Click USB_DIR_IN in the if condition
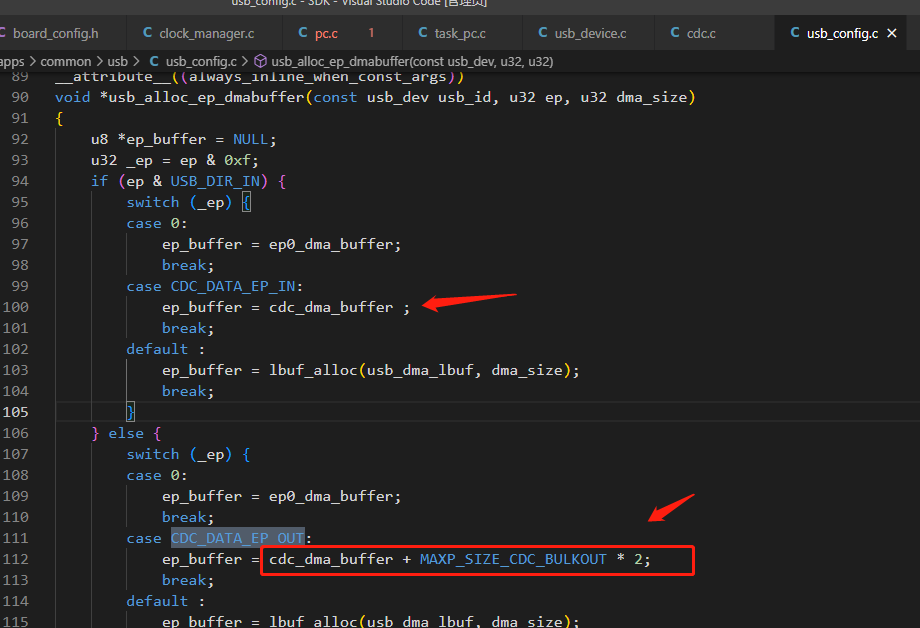The width and height of the screenshot is (920, 628). (215, 181)
